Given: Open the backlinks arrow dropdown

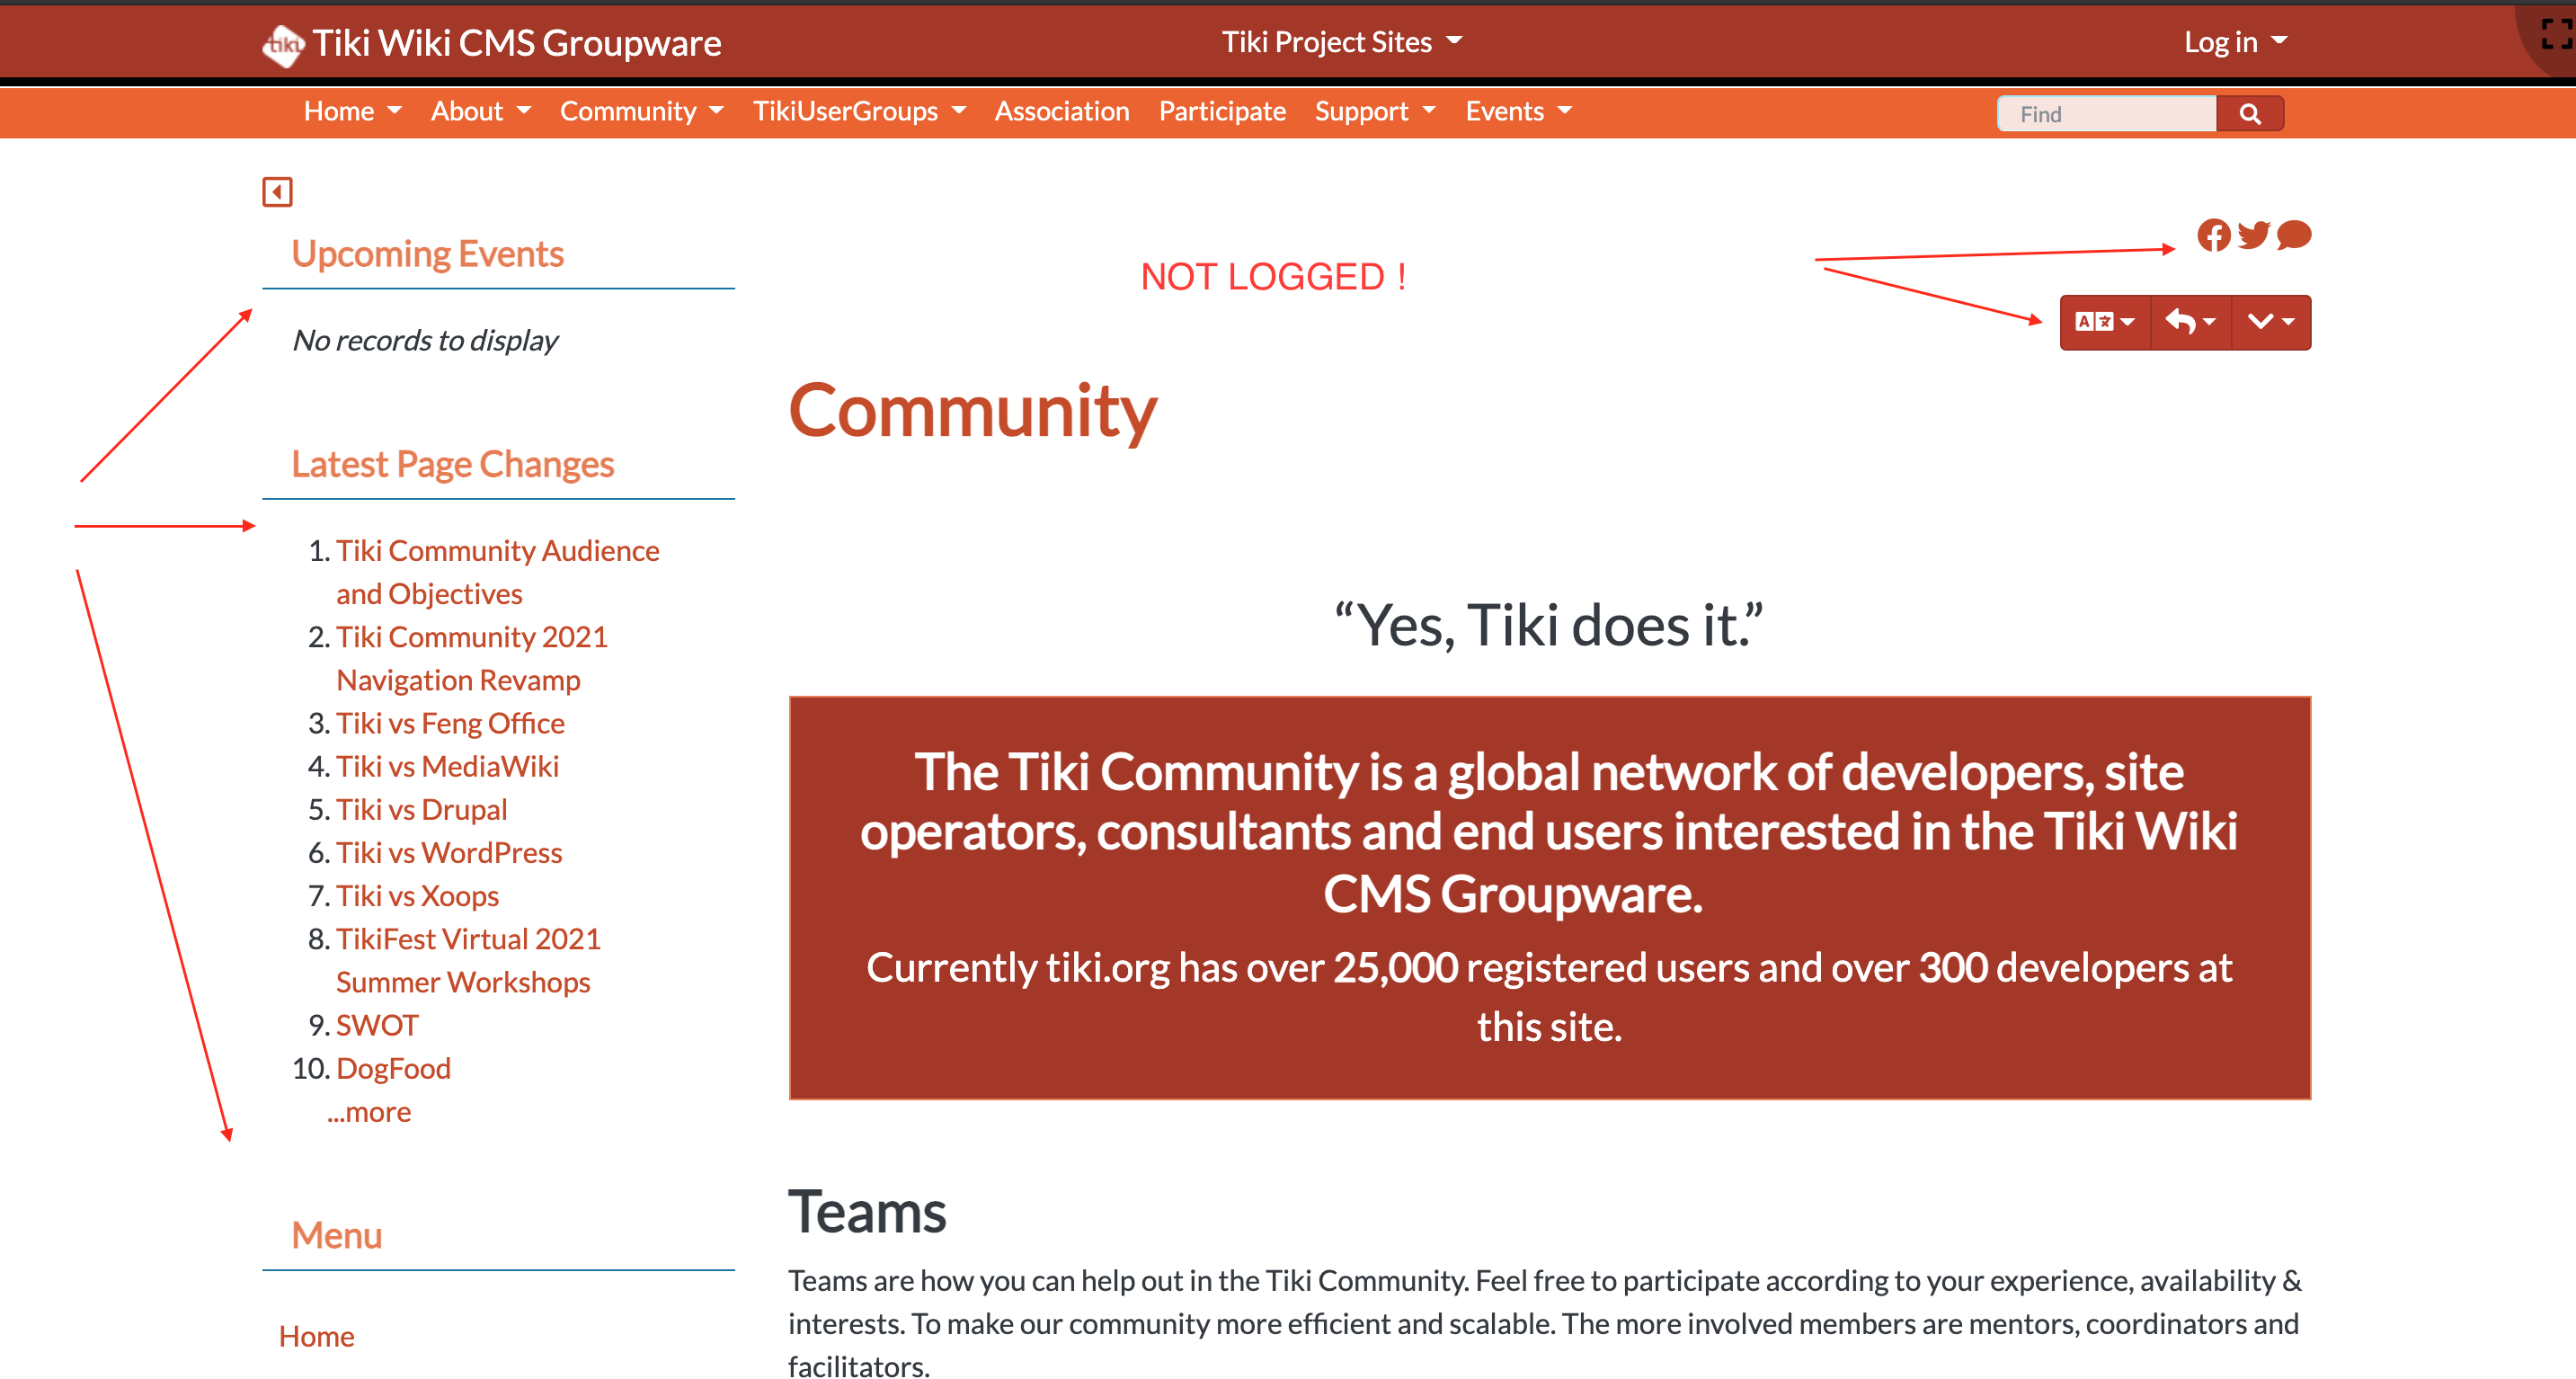Looking at the screenshot, I should pos(2190,322).
